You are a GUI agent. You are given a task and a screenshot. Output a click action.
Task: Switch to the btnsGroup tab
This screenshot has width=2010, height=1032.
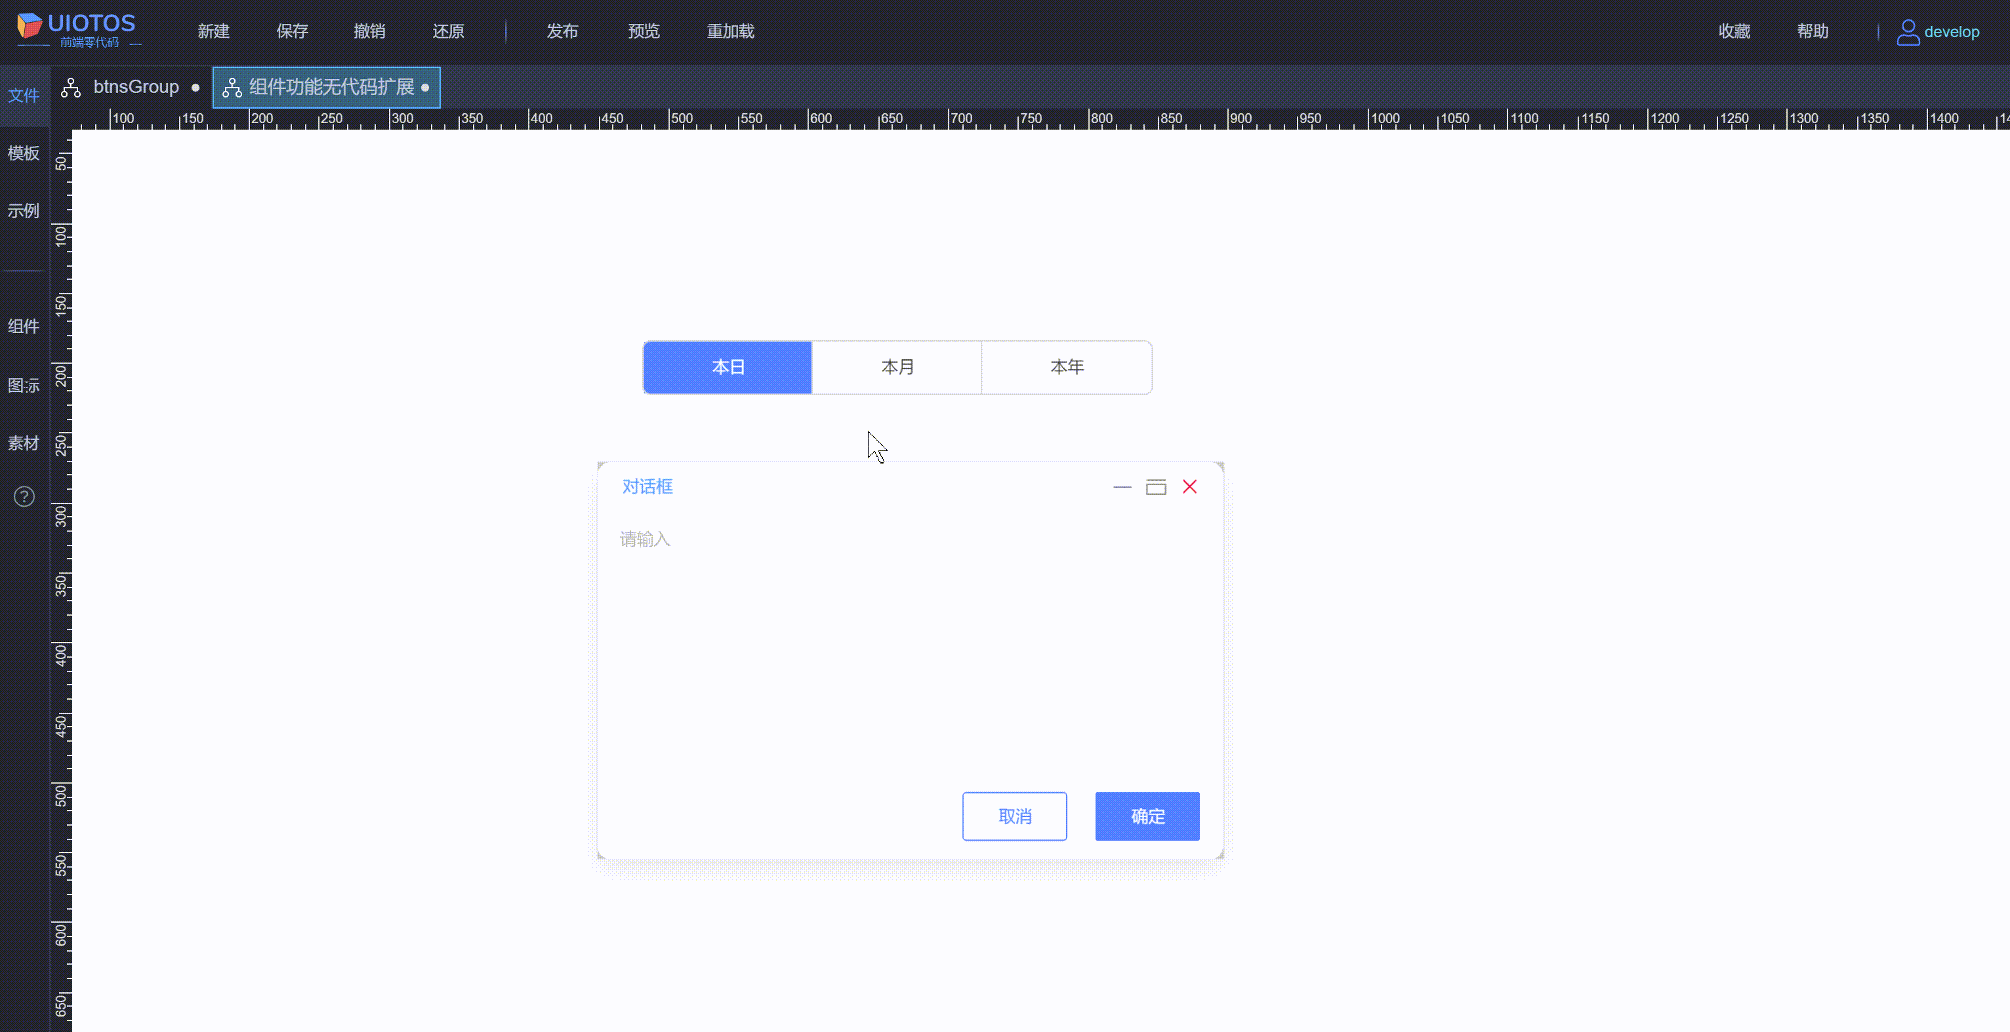(x=135, y=87)
